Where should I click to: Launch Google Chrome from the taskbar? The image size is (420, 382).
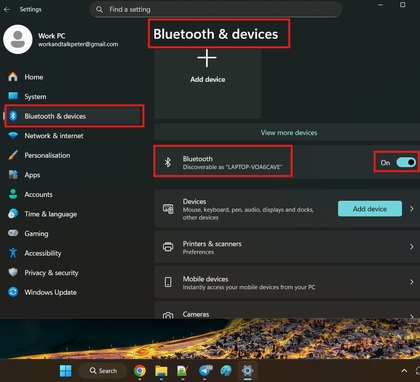pyautogui.click(x=140, y=371)
